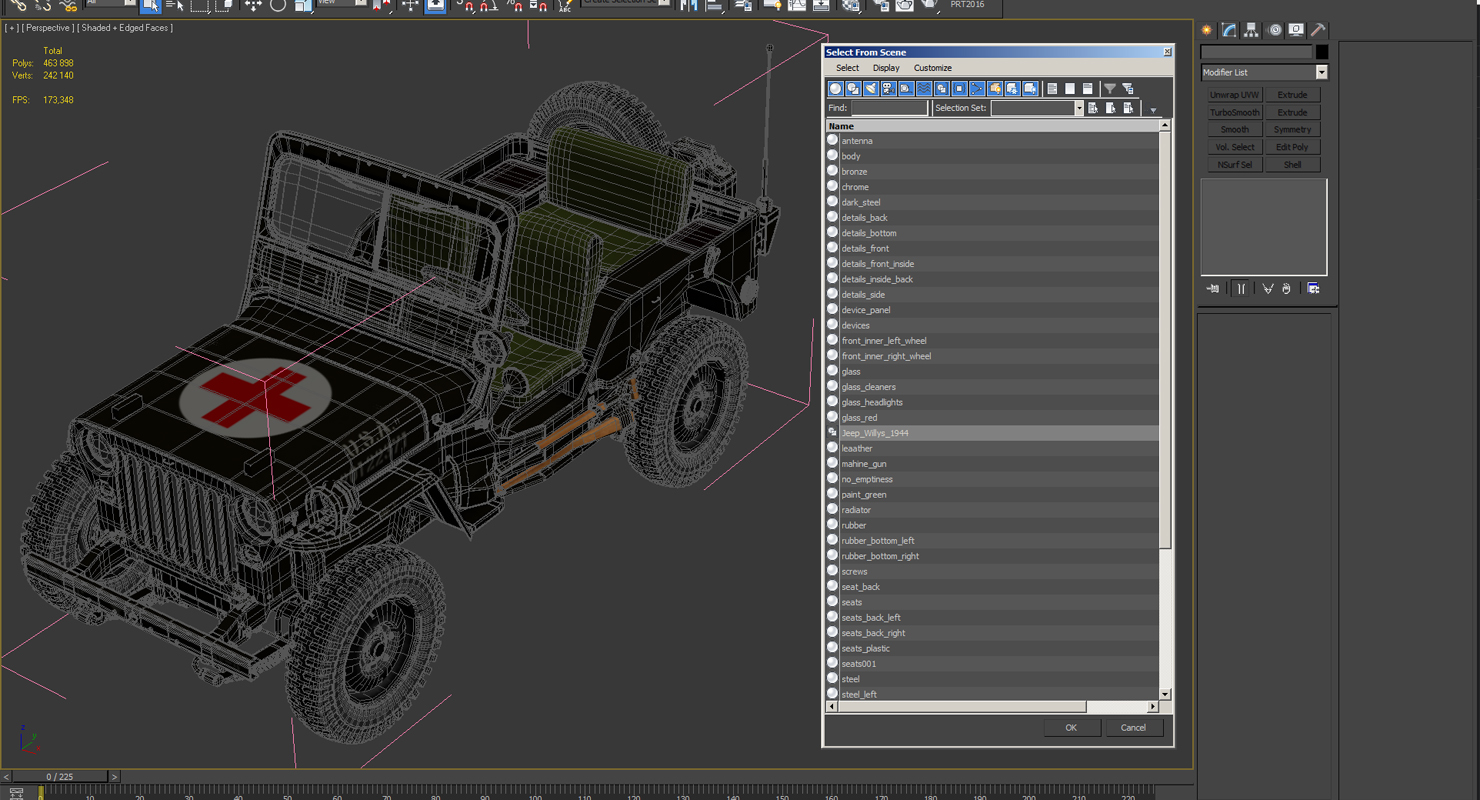This screenshot has width=1480, height=800.
Task: Apply the TurboSmooth modifier button
Action: coord(1235,113)
